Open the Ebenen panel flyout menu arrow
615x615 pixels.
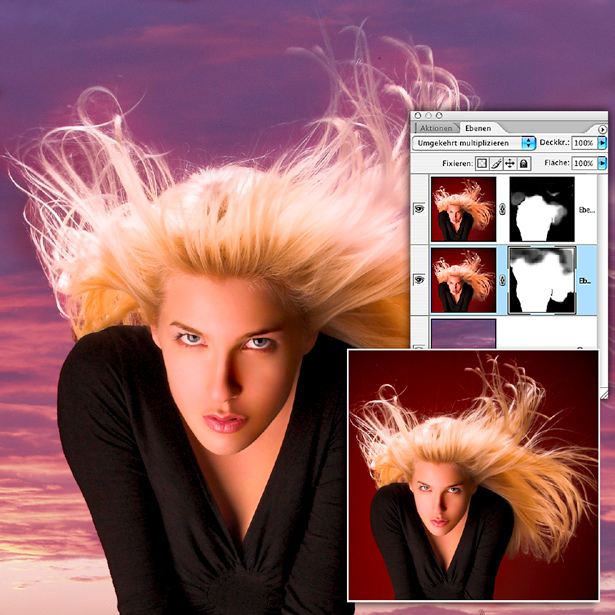[602, 129]
